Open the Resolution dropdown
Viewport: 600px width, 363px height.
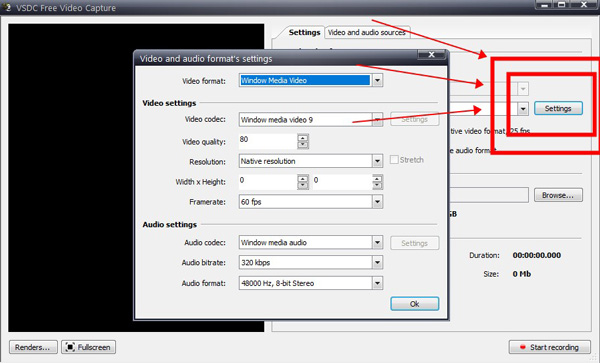point(377,161)
